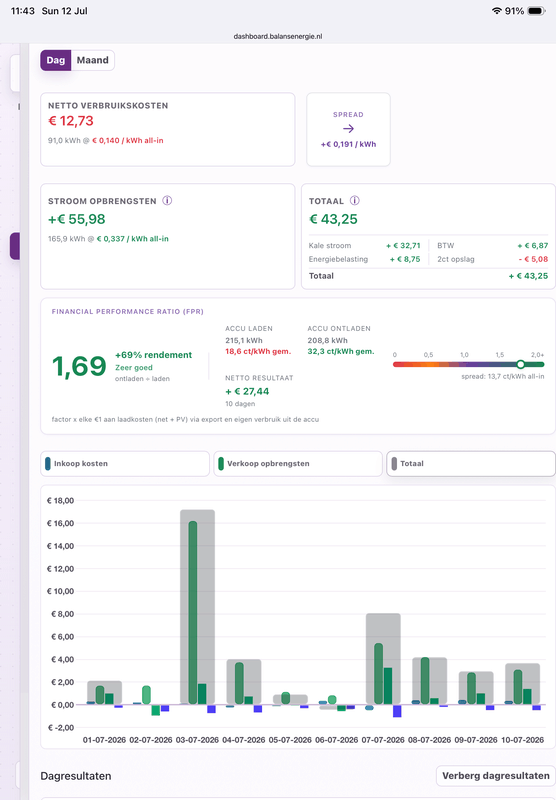The image size is (556, 800).
Task: Click the x-axis label 05-07-2026
Action: pos(290,740)
